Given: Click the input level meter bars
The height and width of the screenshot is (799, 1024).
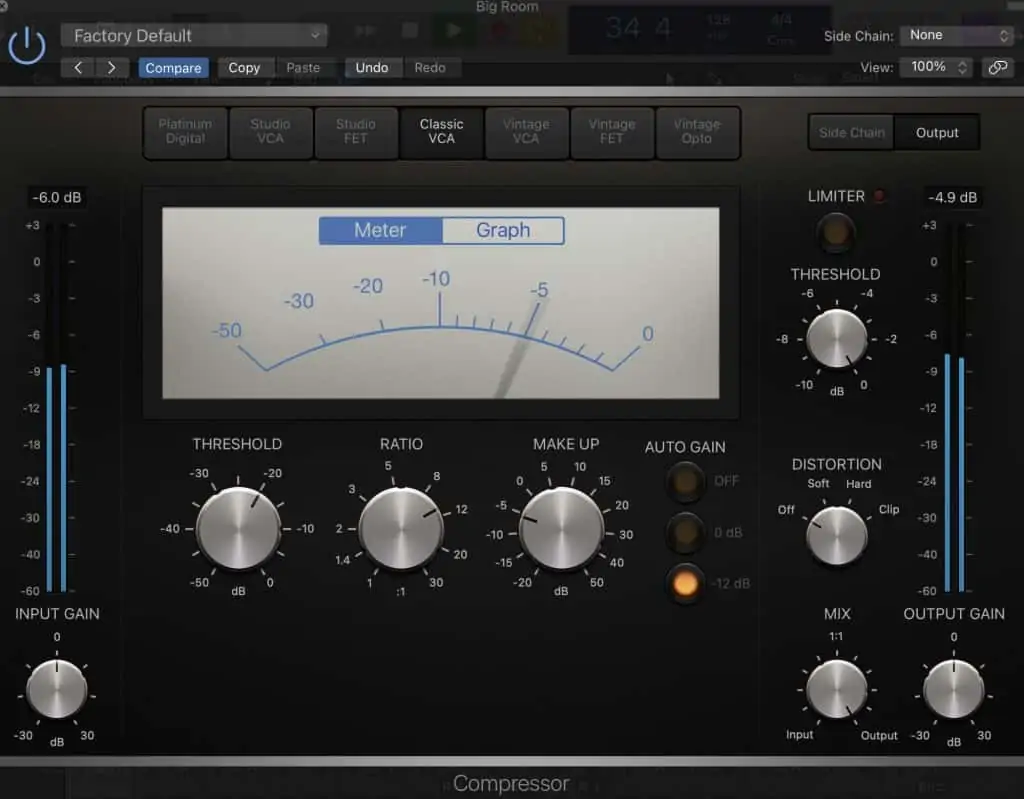Looking at the screenshot, I should (x=56, y=408).
